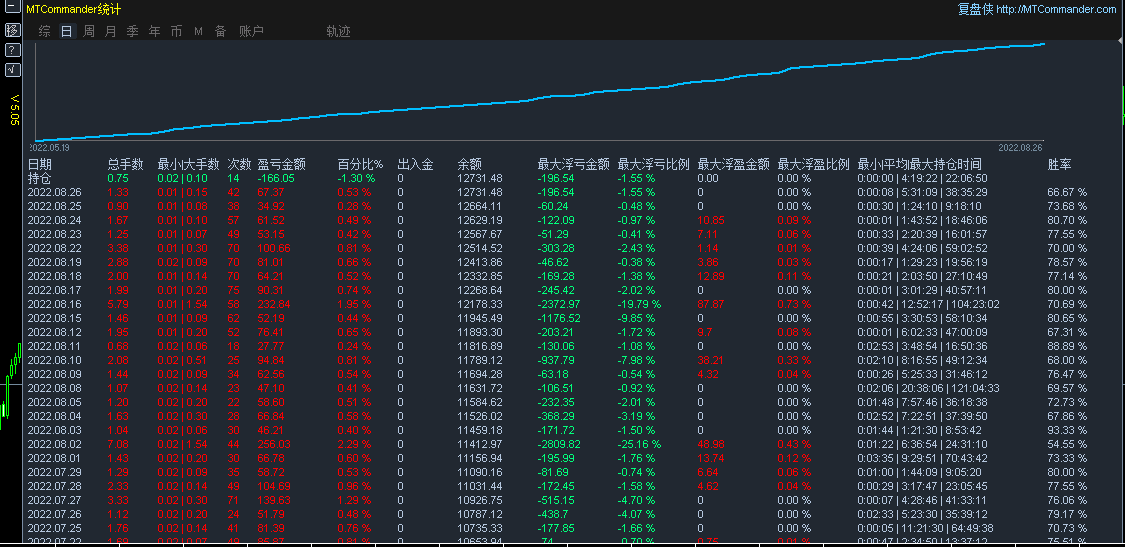Viewport: 1125px width, 547px height.
Task: Open the 轨迹 track tab
Action: tap(339, 31)
